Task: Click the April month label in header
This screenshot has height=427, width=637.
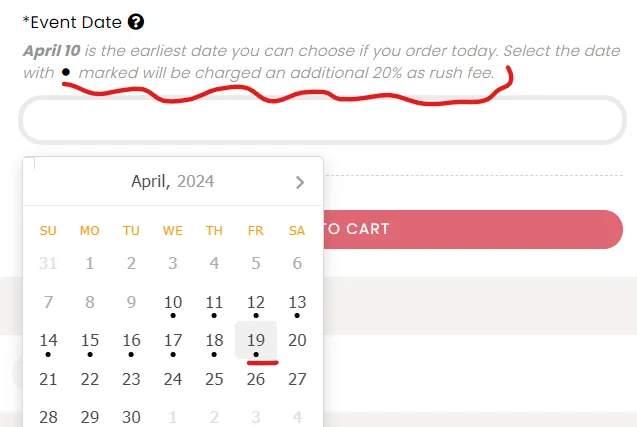Action: tap(150, 181)
